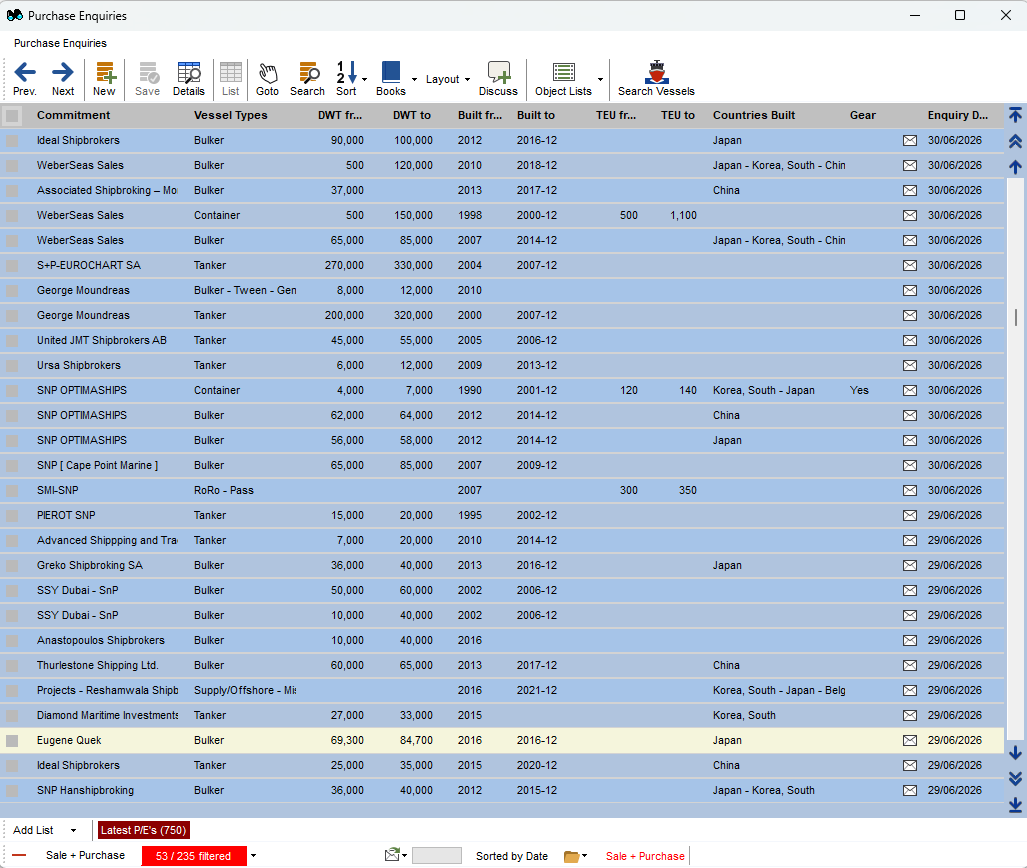
Task: Check the Ursa Shipbrokers row checkbox
Action: [x=12, y=366]
